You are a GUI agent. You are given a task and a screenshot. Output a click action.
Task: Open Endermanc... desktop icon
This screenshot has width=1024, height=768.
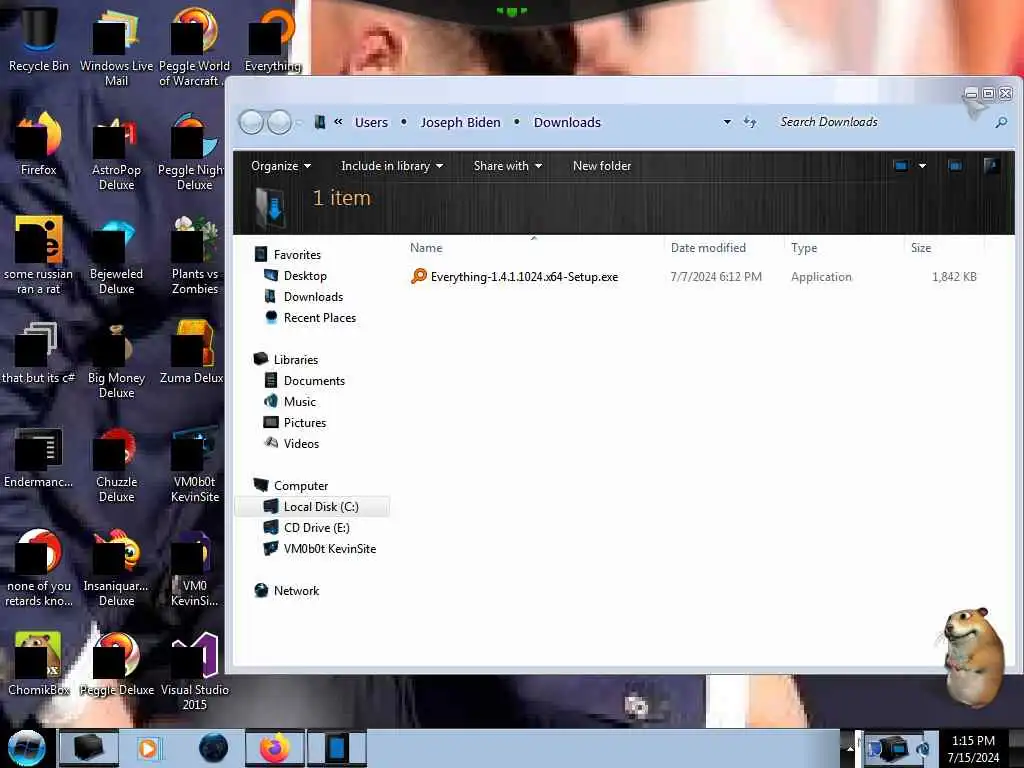[x=39, y=457]
